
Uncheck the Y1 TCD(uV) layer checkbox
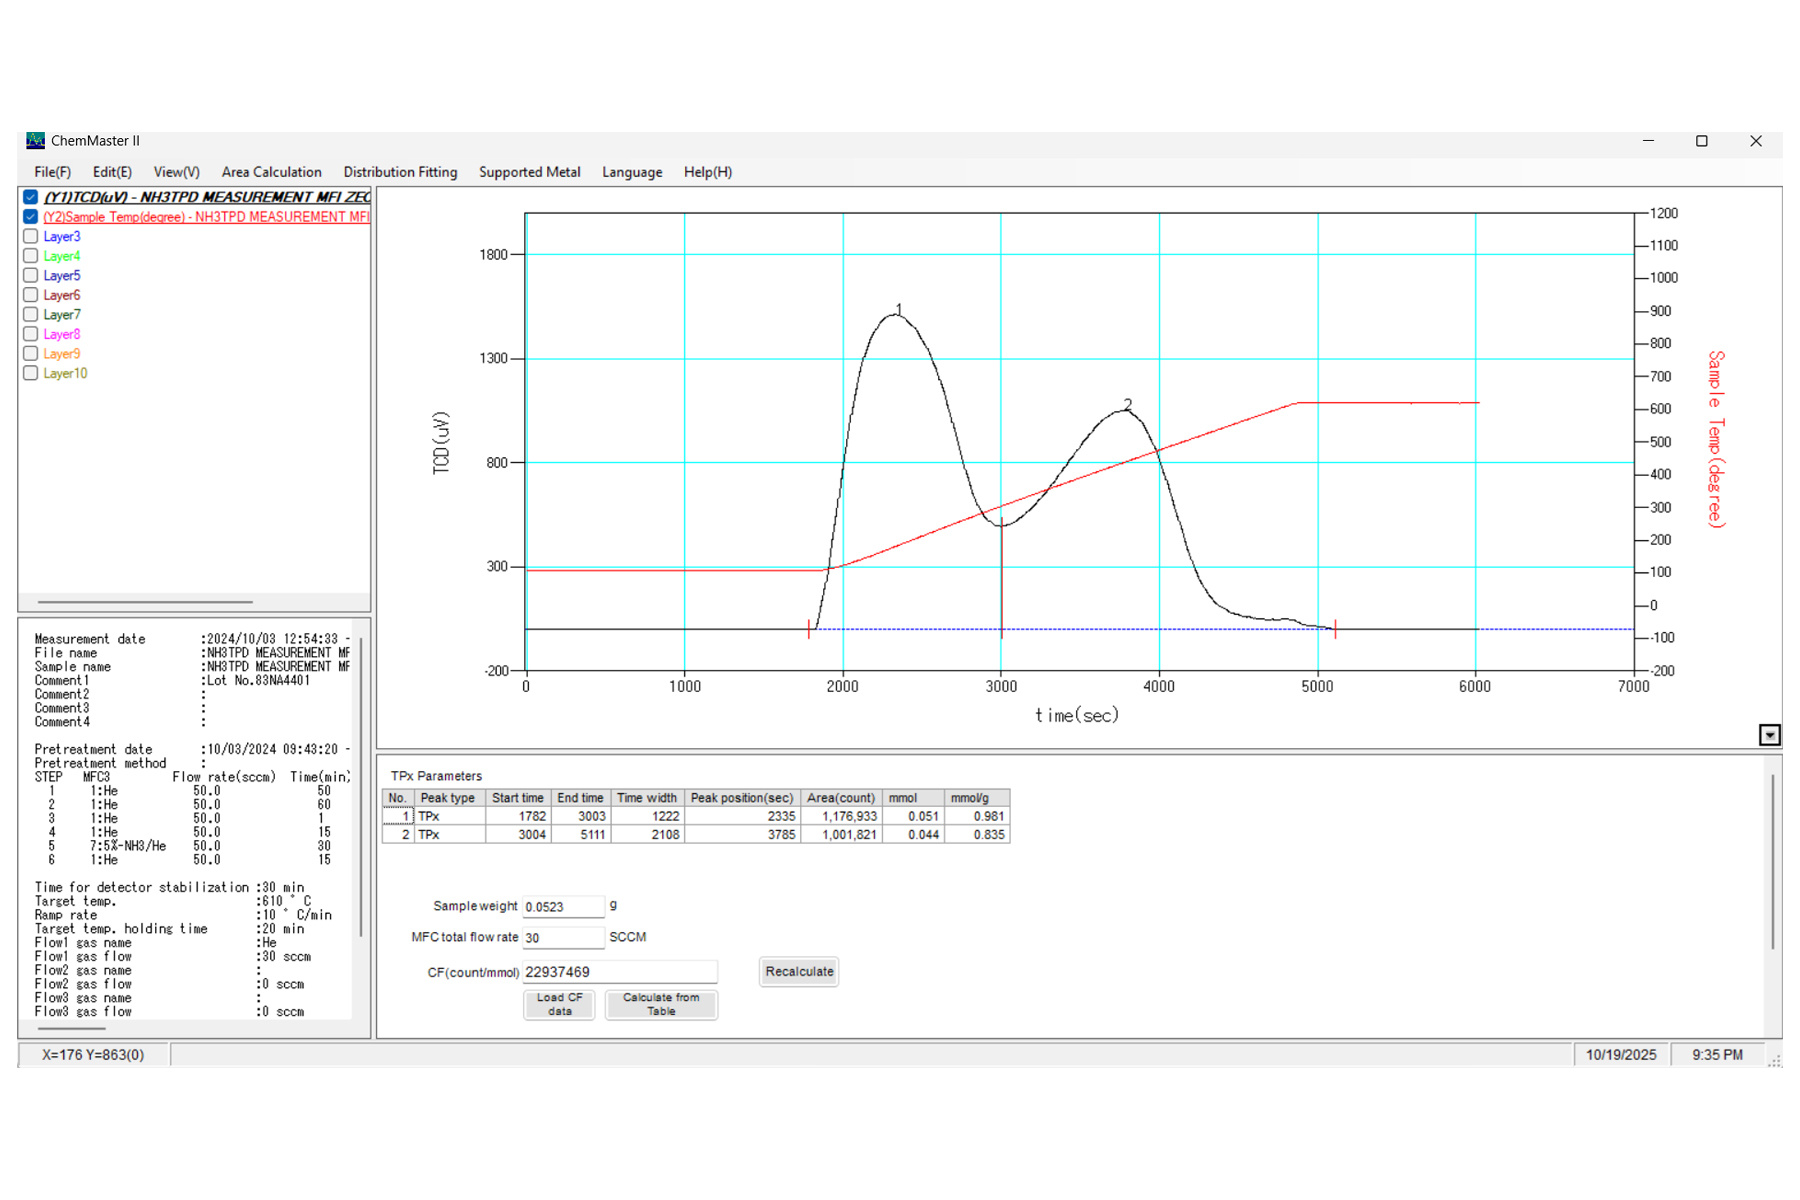click(x=31, y=197)
